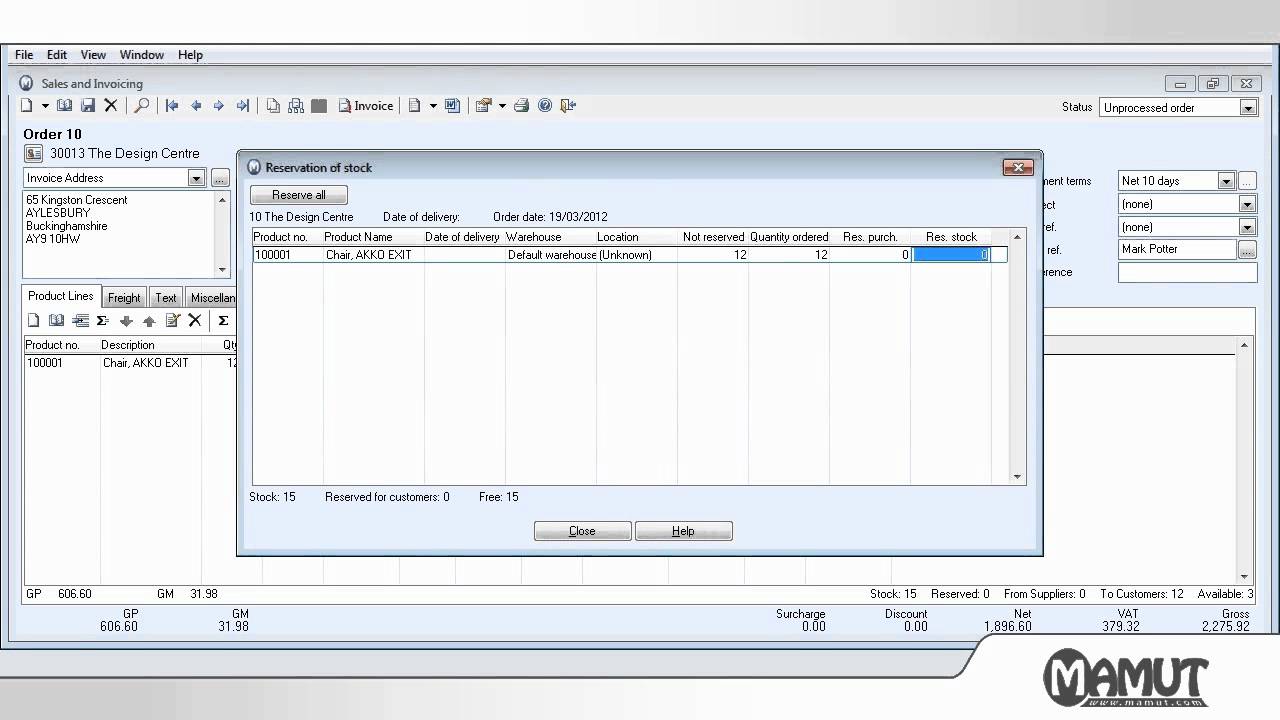Open the magnifying glass search icon
The width and height of the screenshot is (1280, 720).
pyautogui.click(x=142, y=105)
